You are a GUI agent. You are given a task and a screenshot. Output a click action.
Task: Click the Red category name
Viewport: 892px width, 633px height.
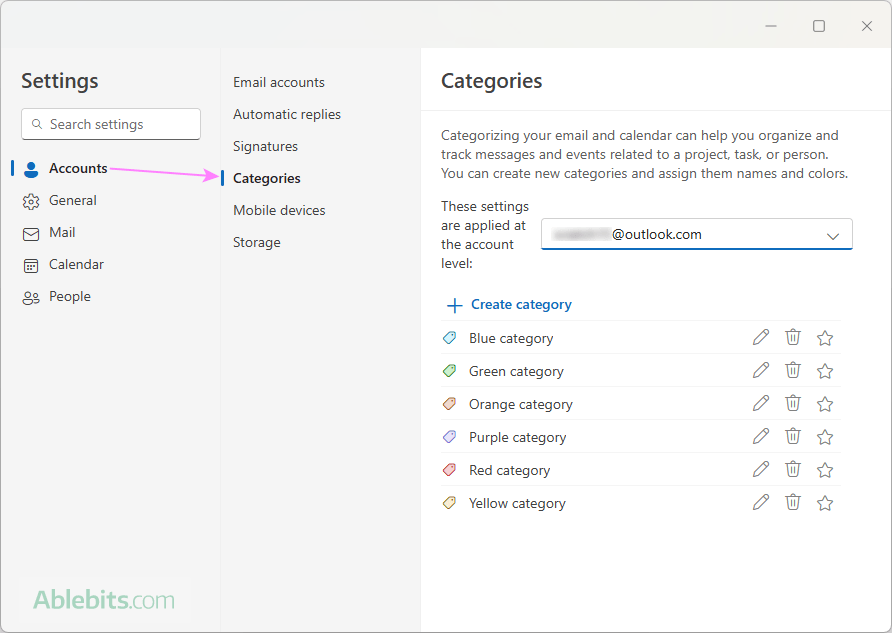click(x=509, y=470)
